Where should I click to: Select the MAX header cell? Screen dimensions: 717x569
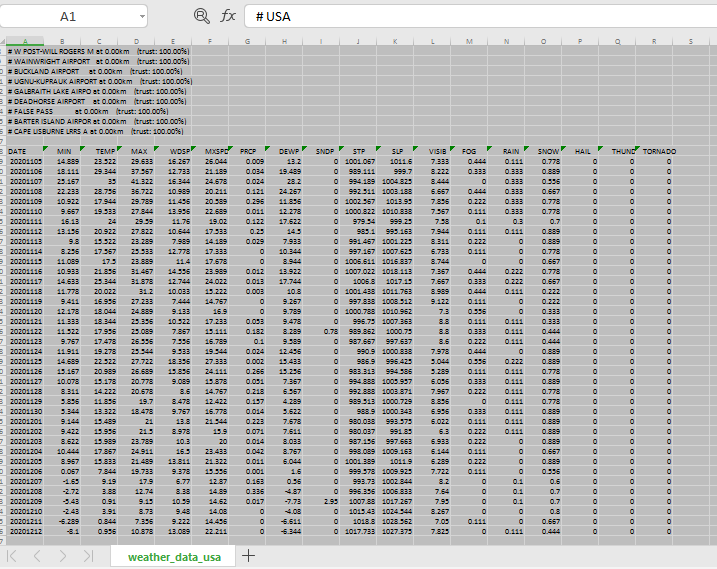pyautogui.click(x=136, y=151)
